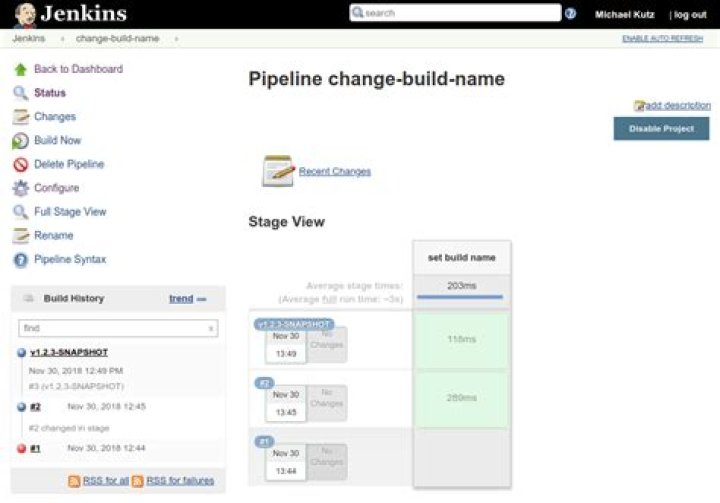
Task: Open the add description link
Action: pos(678,105)
